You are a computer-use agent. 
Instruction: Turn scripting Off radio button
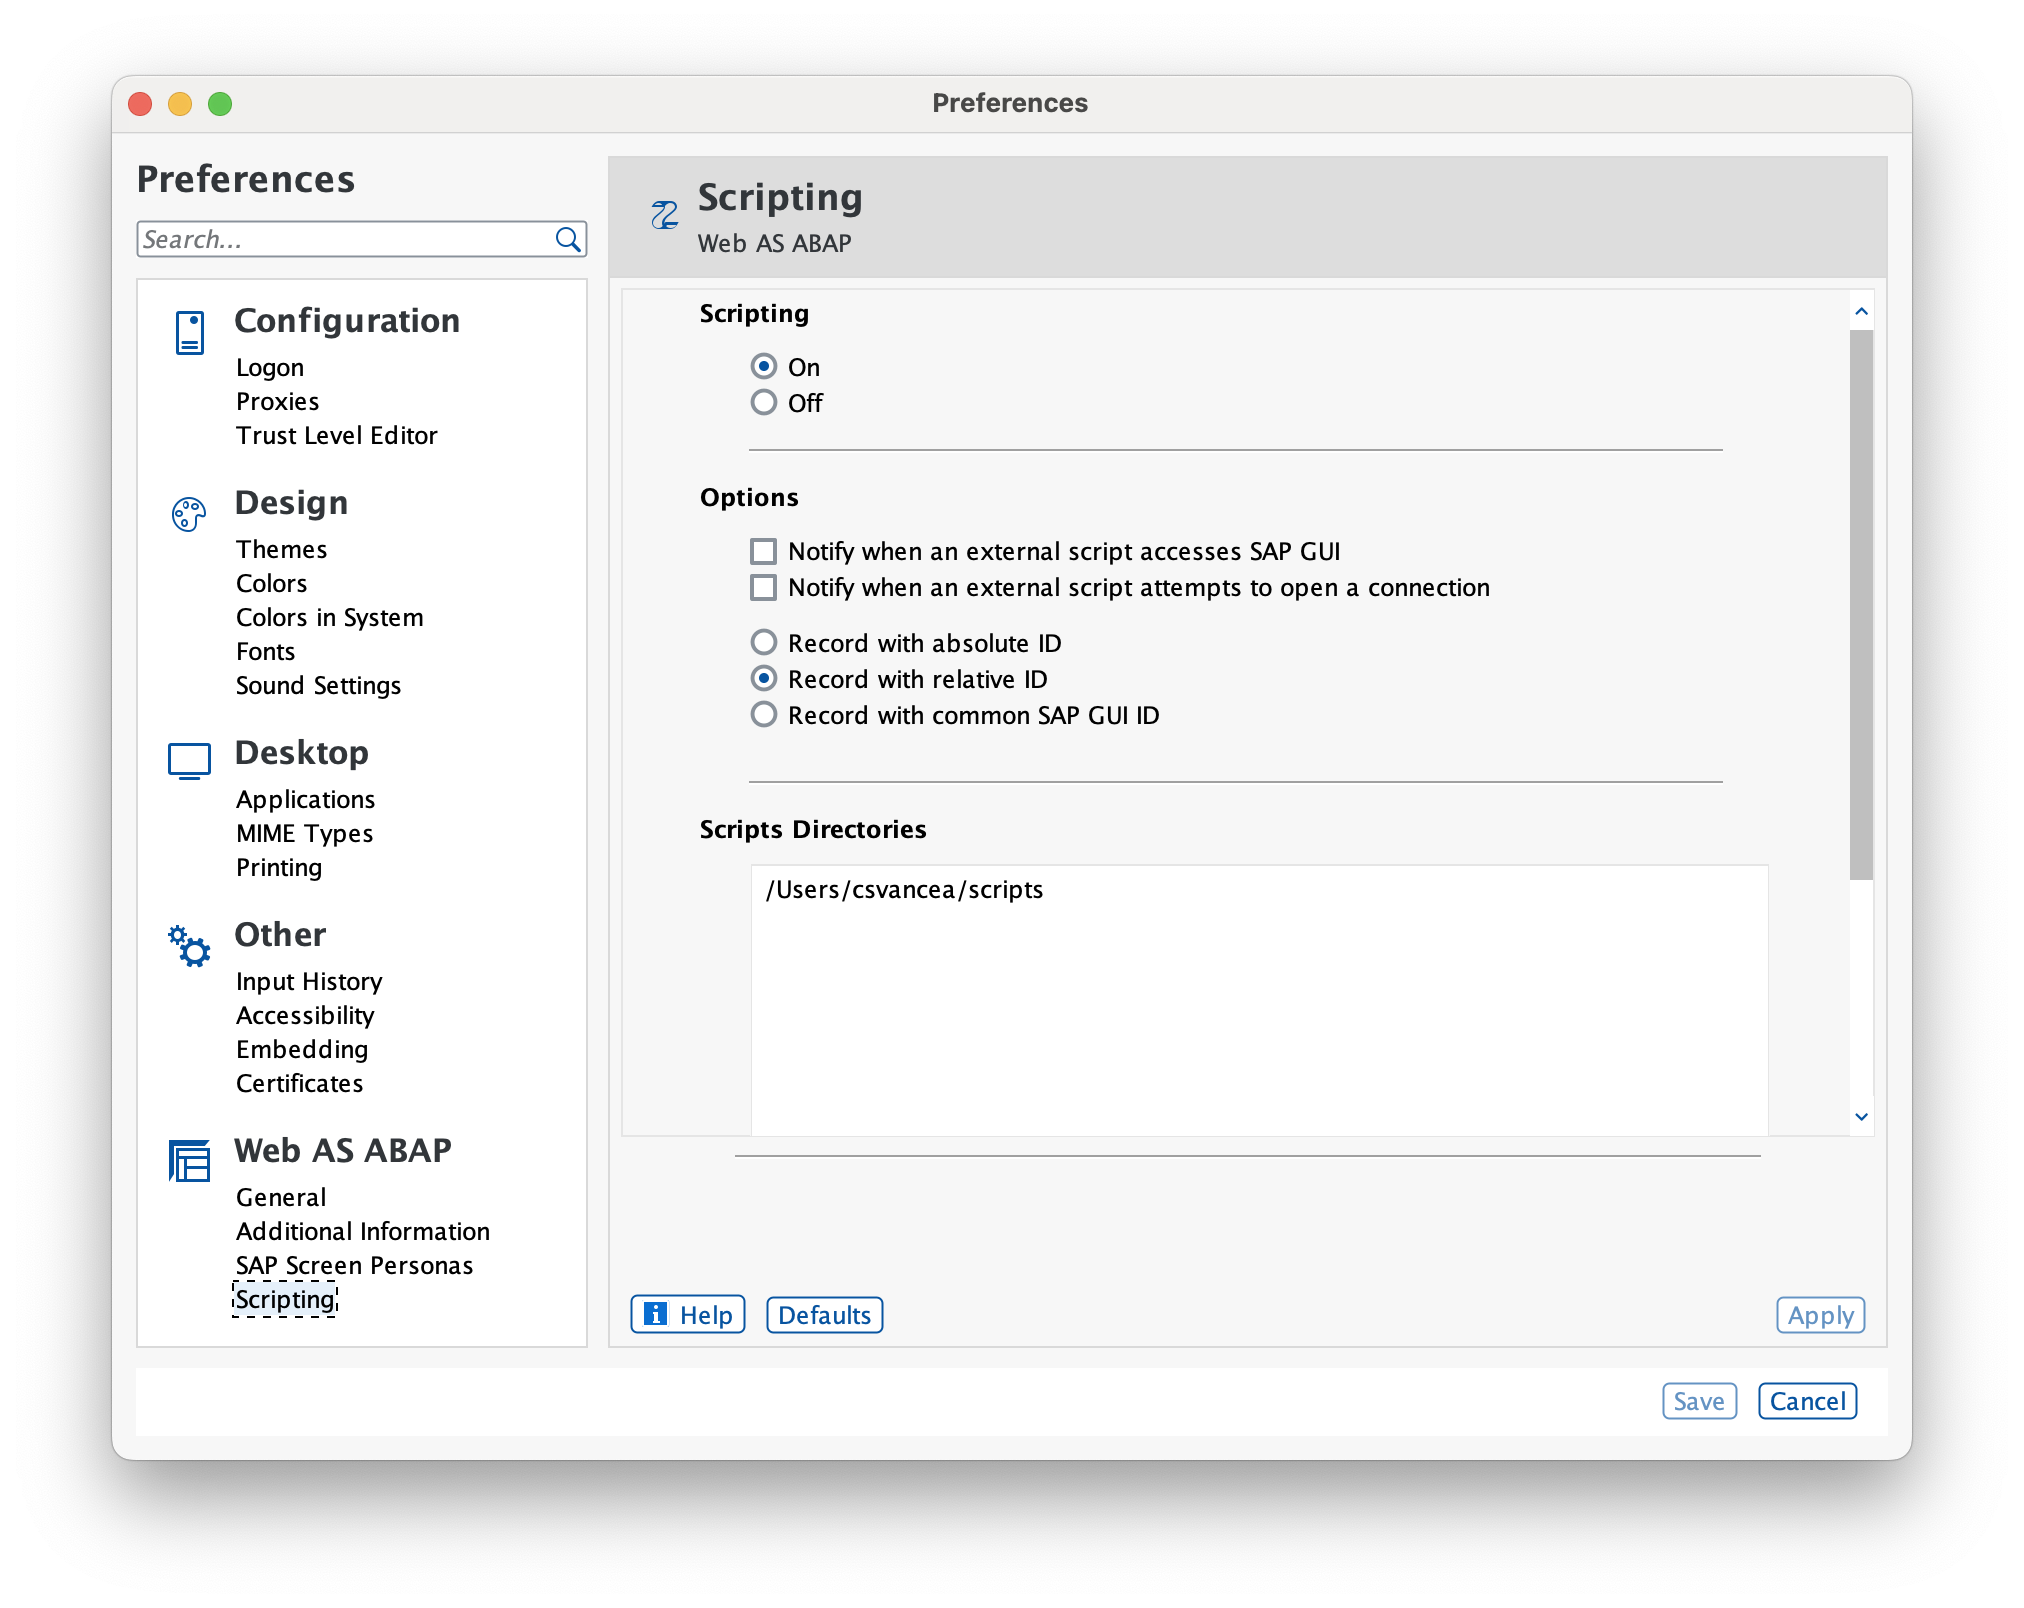pos(764,403)
